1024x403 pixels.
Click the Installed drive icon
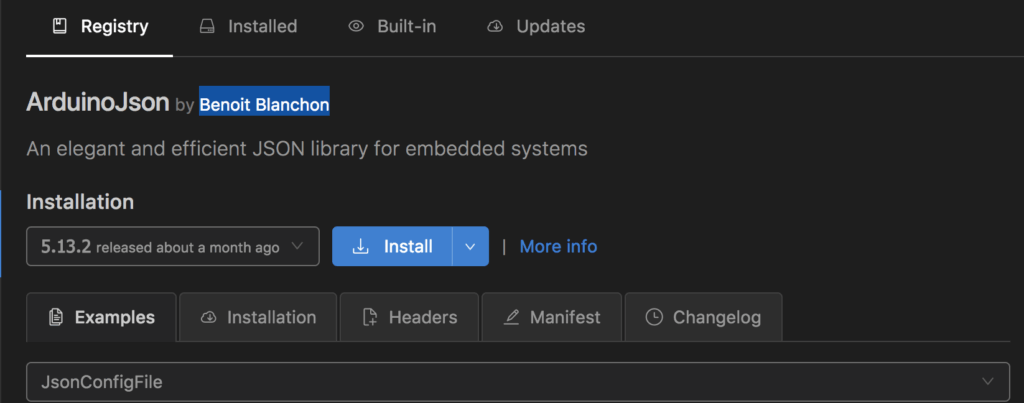[207, 27]
